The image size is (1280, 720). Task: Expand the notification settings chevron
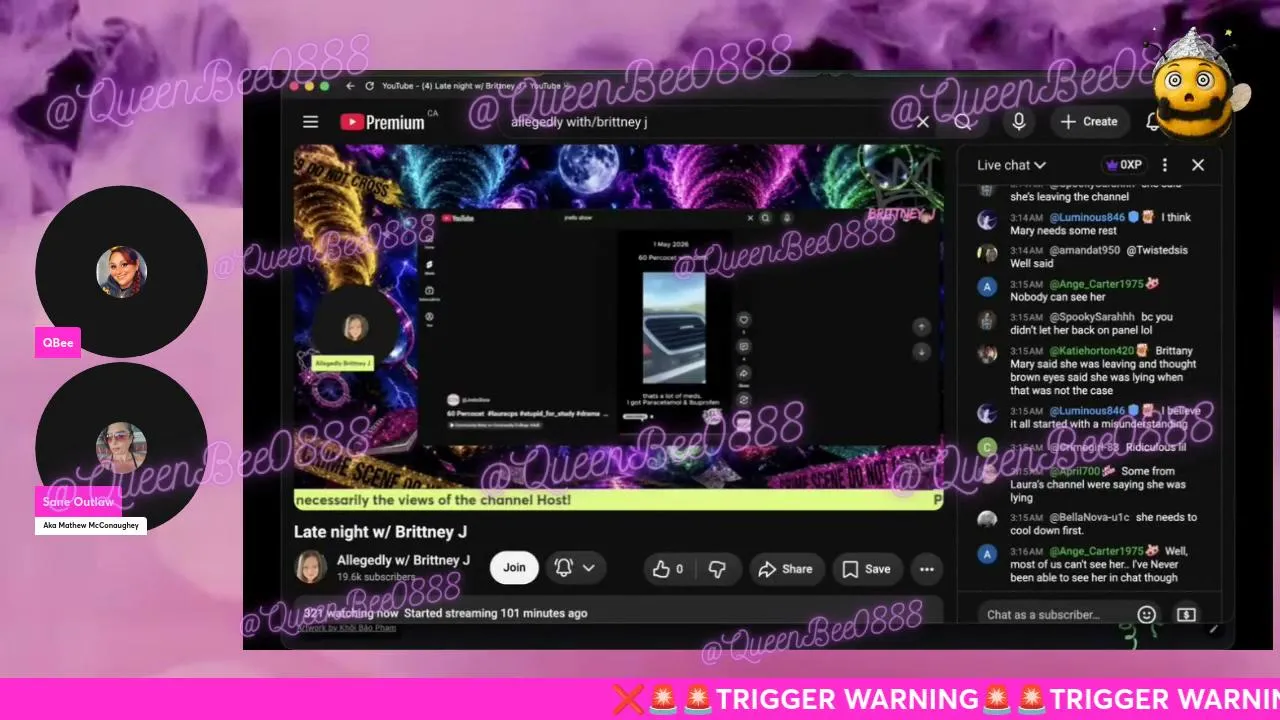click(x=589, y=568)
